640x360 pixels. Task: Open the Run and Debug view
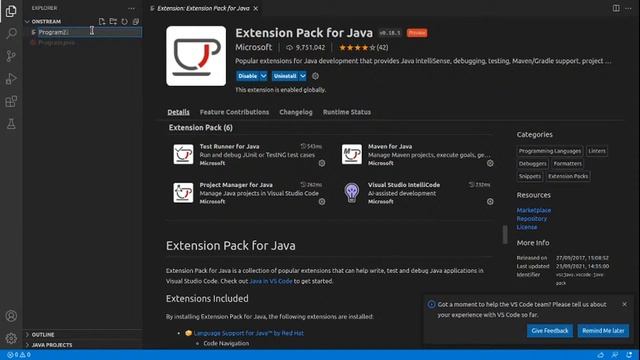pos(11,79)
